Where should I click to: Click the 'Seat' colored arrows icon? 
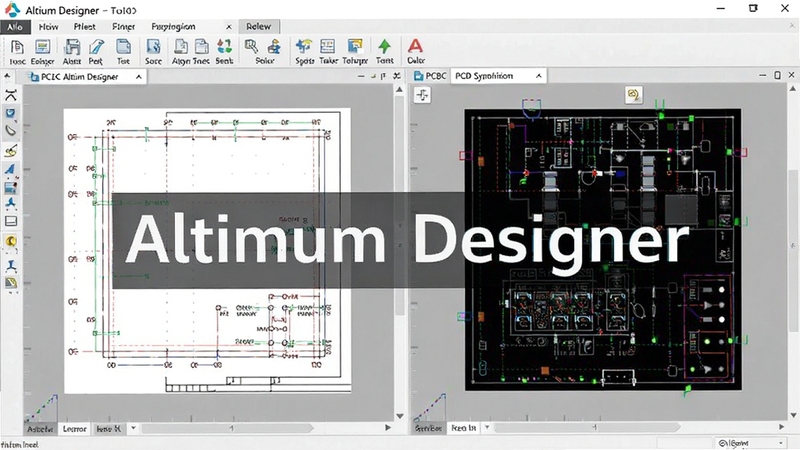224,47
